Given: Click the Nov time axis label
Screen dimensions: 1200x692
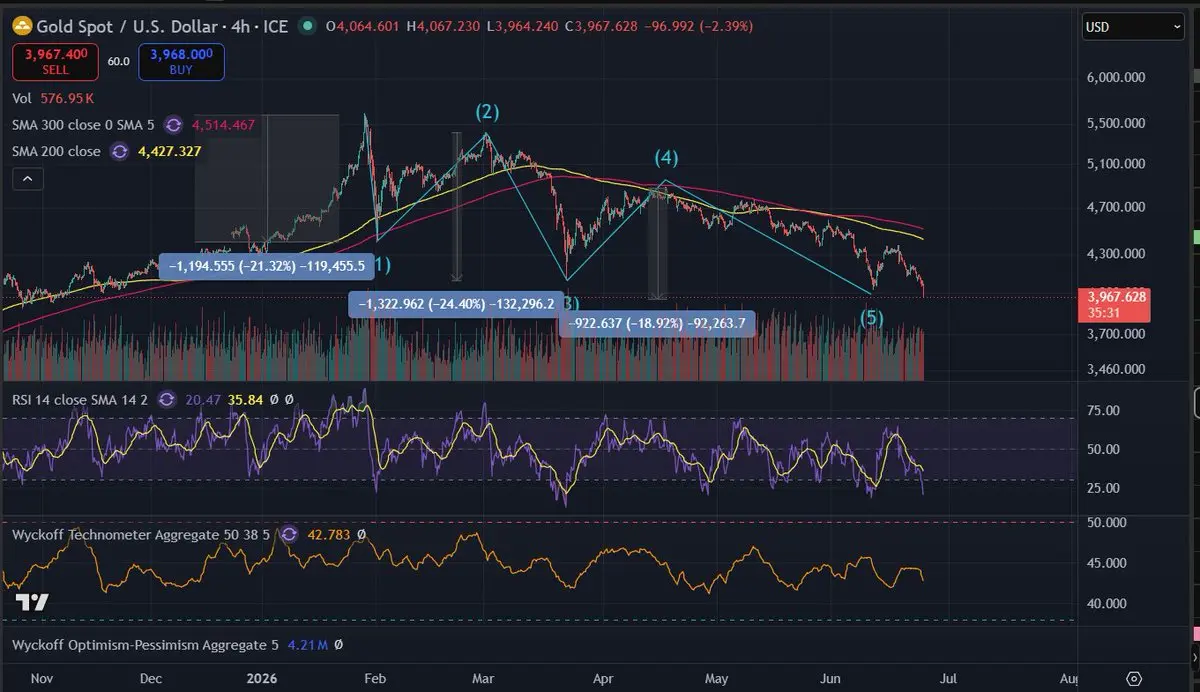Looking at the screenshot, I should 42,677.
